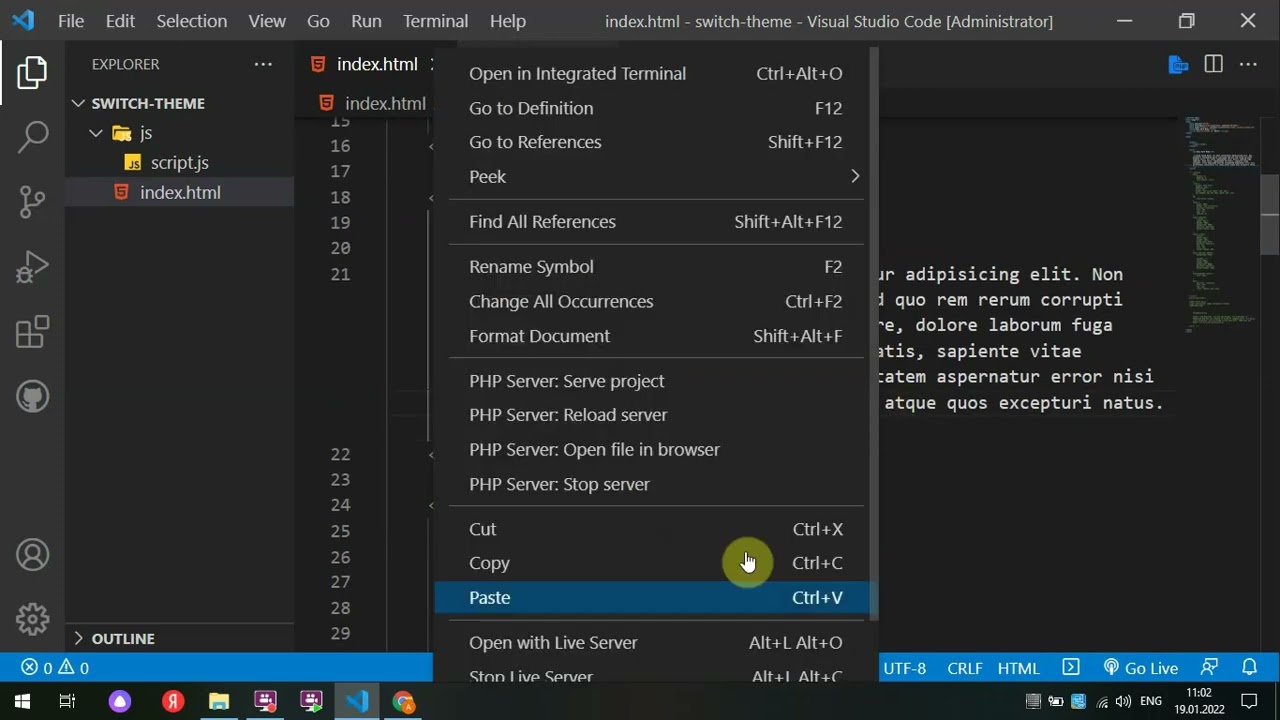Change CRLF line ending in status bar
Image resolution: width=1280 pixels, height=720 pixels.
pyautogui.click(x=965, y=668)
